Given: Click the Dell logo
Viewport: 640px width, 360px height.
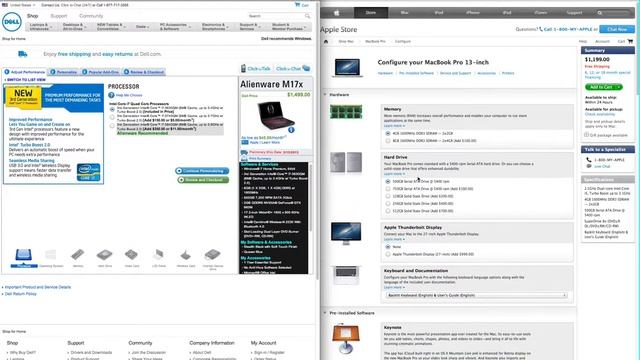Looking at the screenshot, I should pos(12,22).
